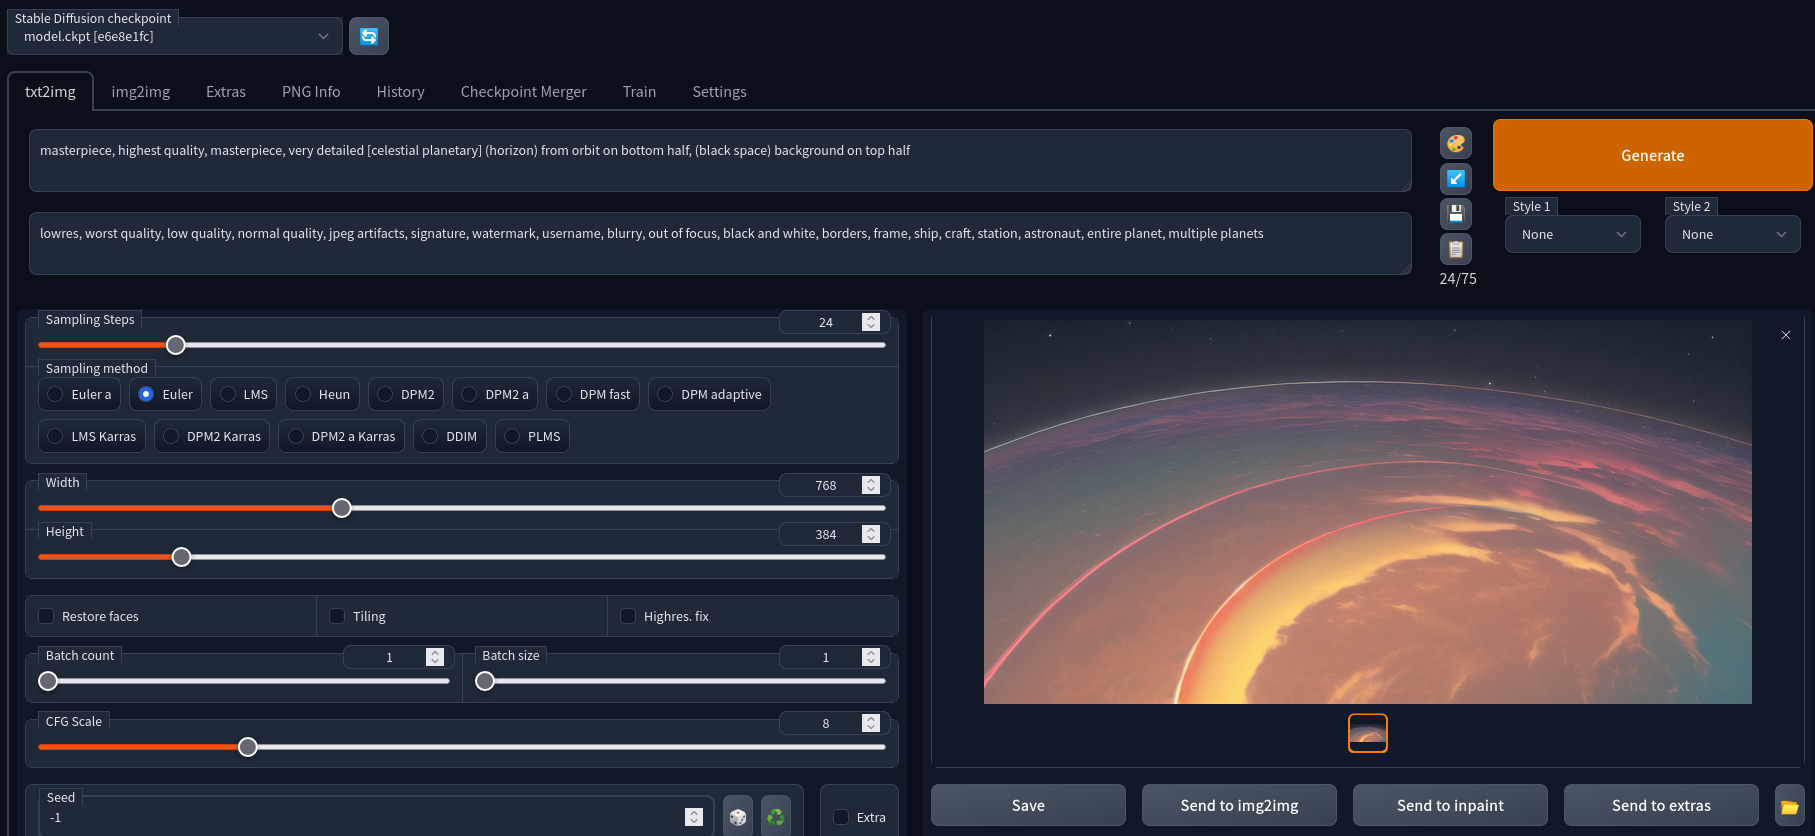Click the palette artist icon beside prompt

(1456, 143)
